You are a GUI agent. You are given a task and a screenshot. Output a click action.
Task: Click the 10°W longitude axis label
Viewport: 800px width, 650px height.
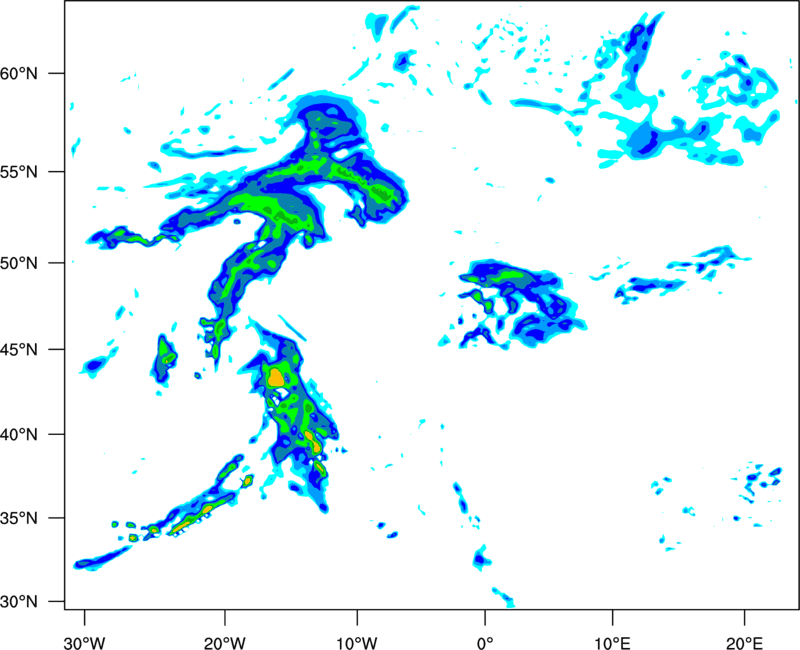coord(357,643)
